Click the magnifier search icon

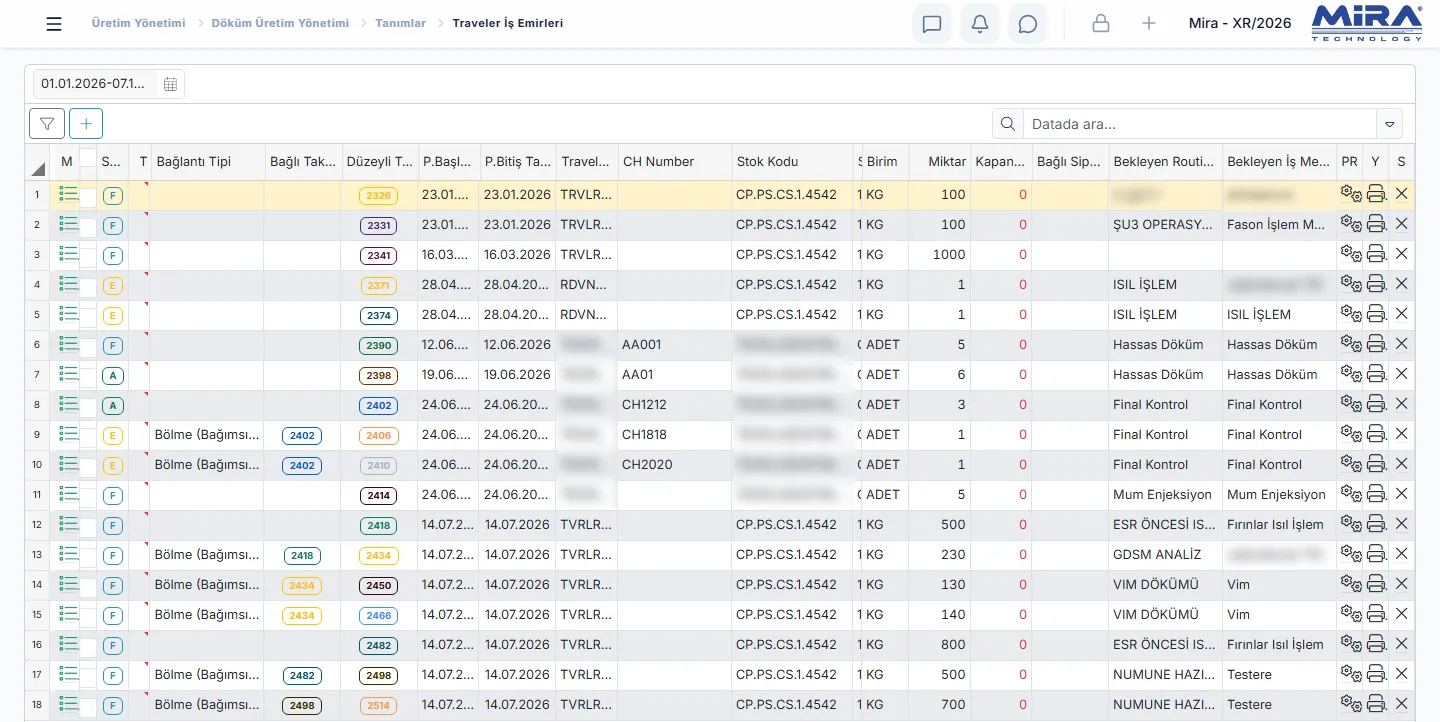pyautogui.click(x=1007, y=124)
